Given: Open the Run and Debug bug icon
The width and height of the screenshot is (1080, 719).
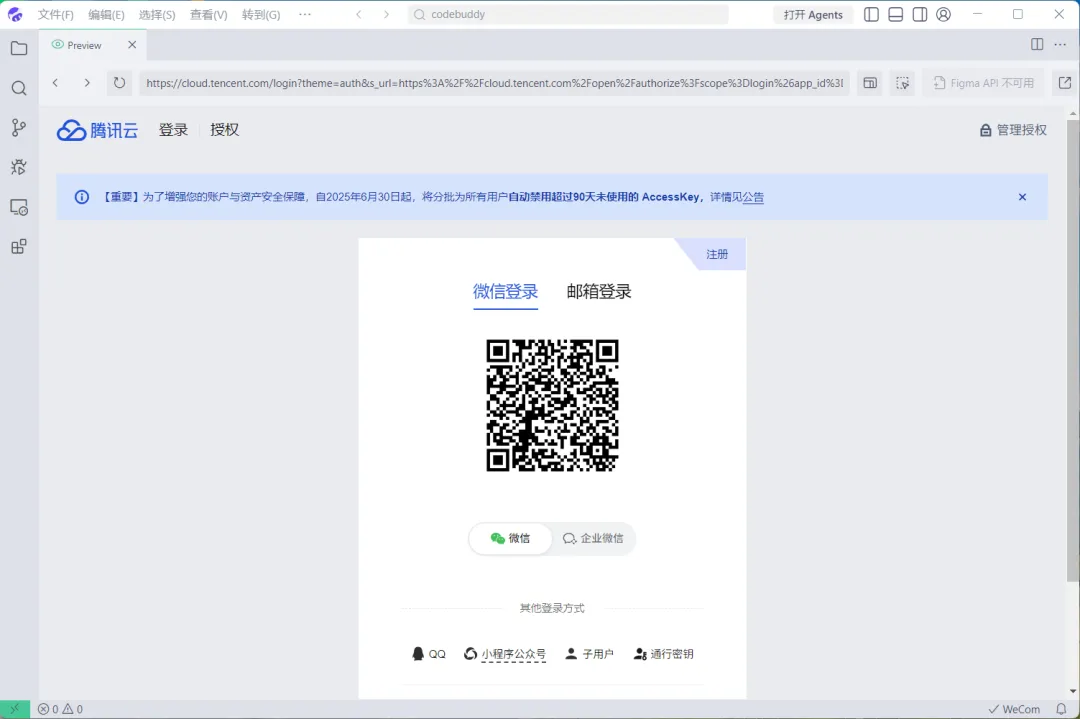Looking at the screenshot, I should click(x=19, y=167).
